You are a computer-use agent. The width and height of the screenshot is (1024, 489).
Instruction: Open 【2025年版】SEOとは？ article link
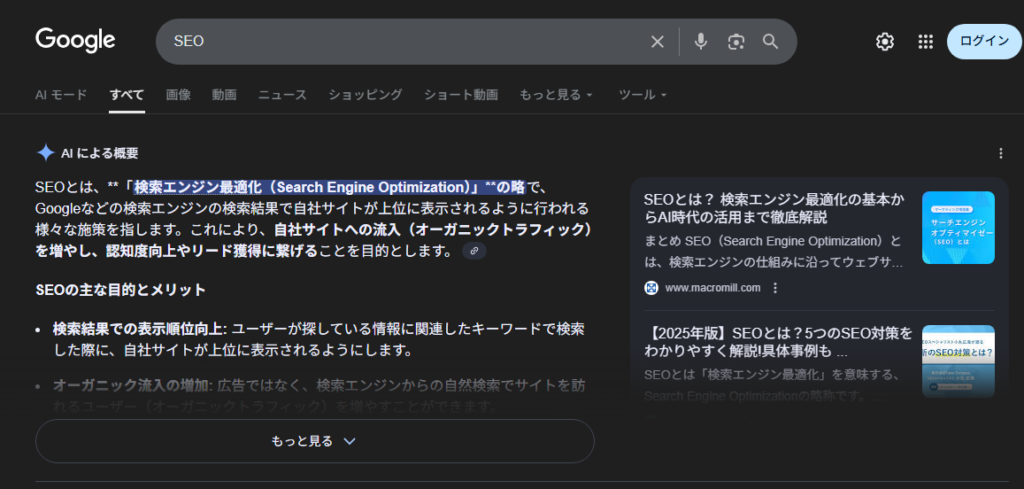(778, 343)
